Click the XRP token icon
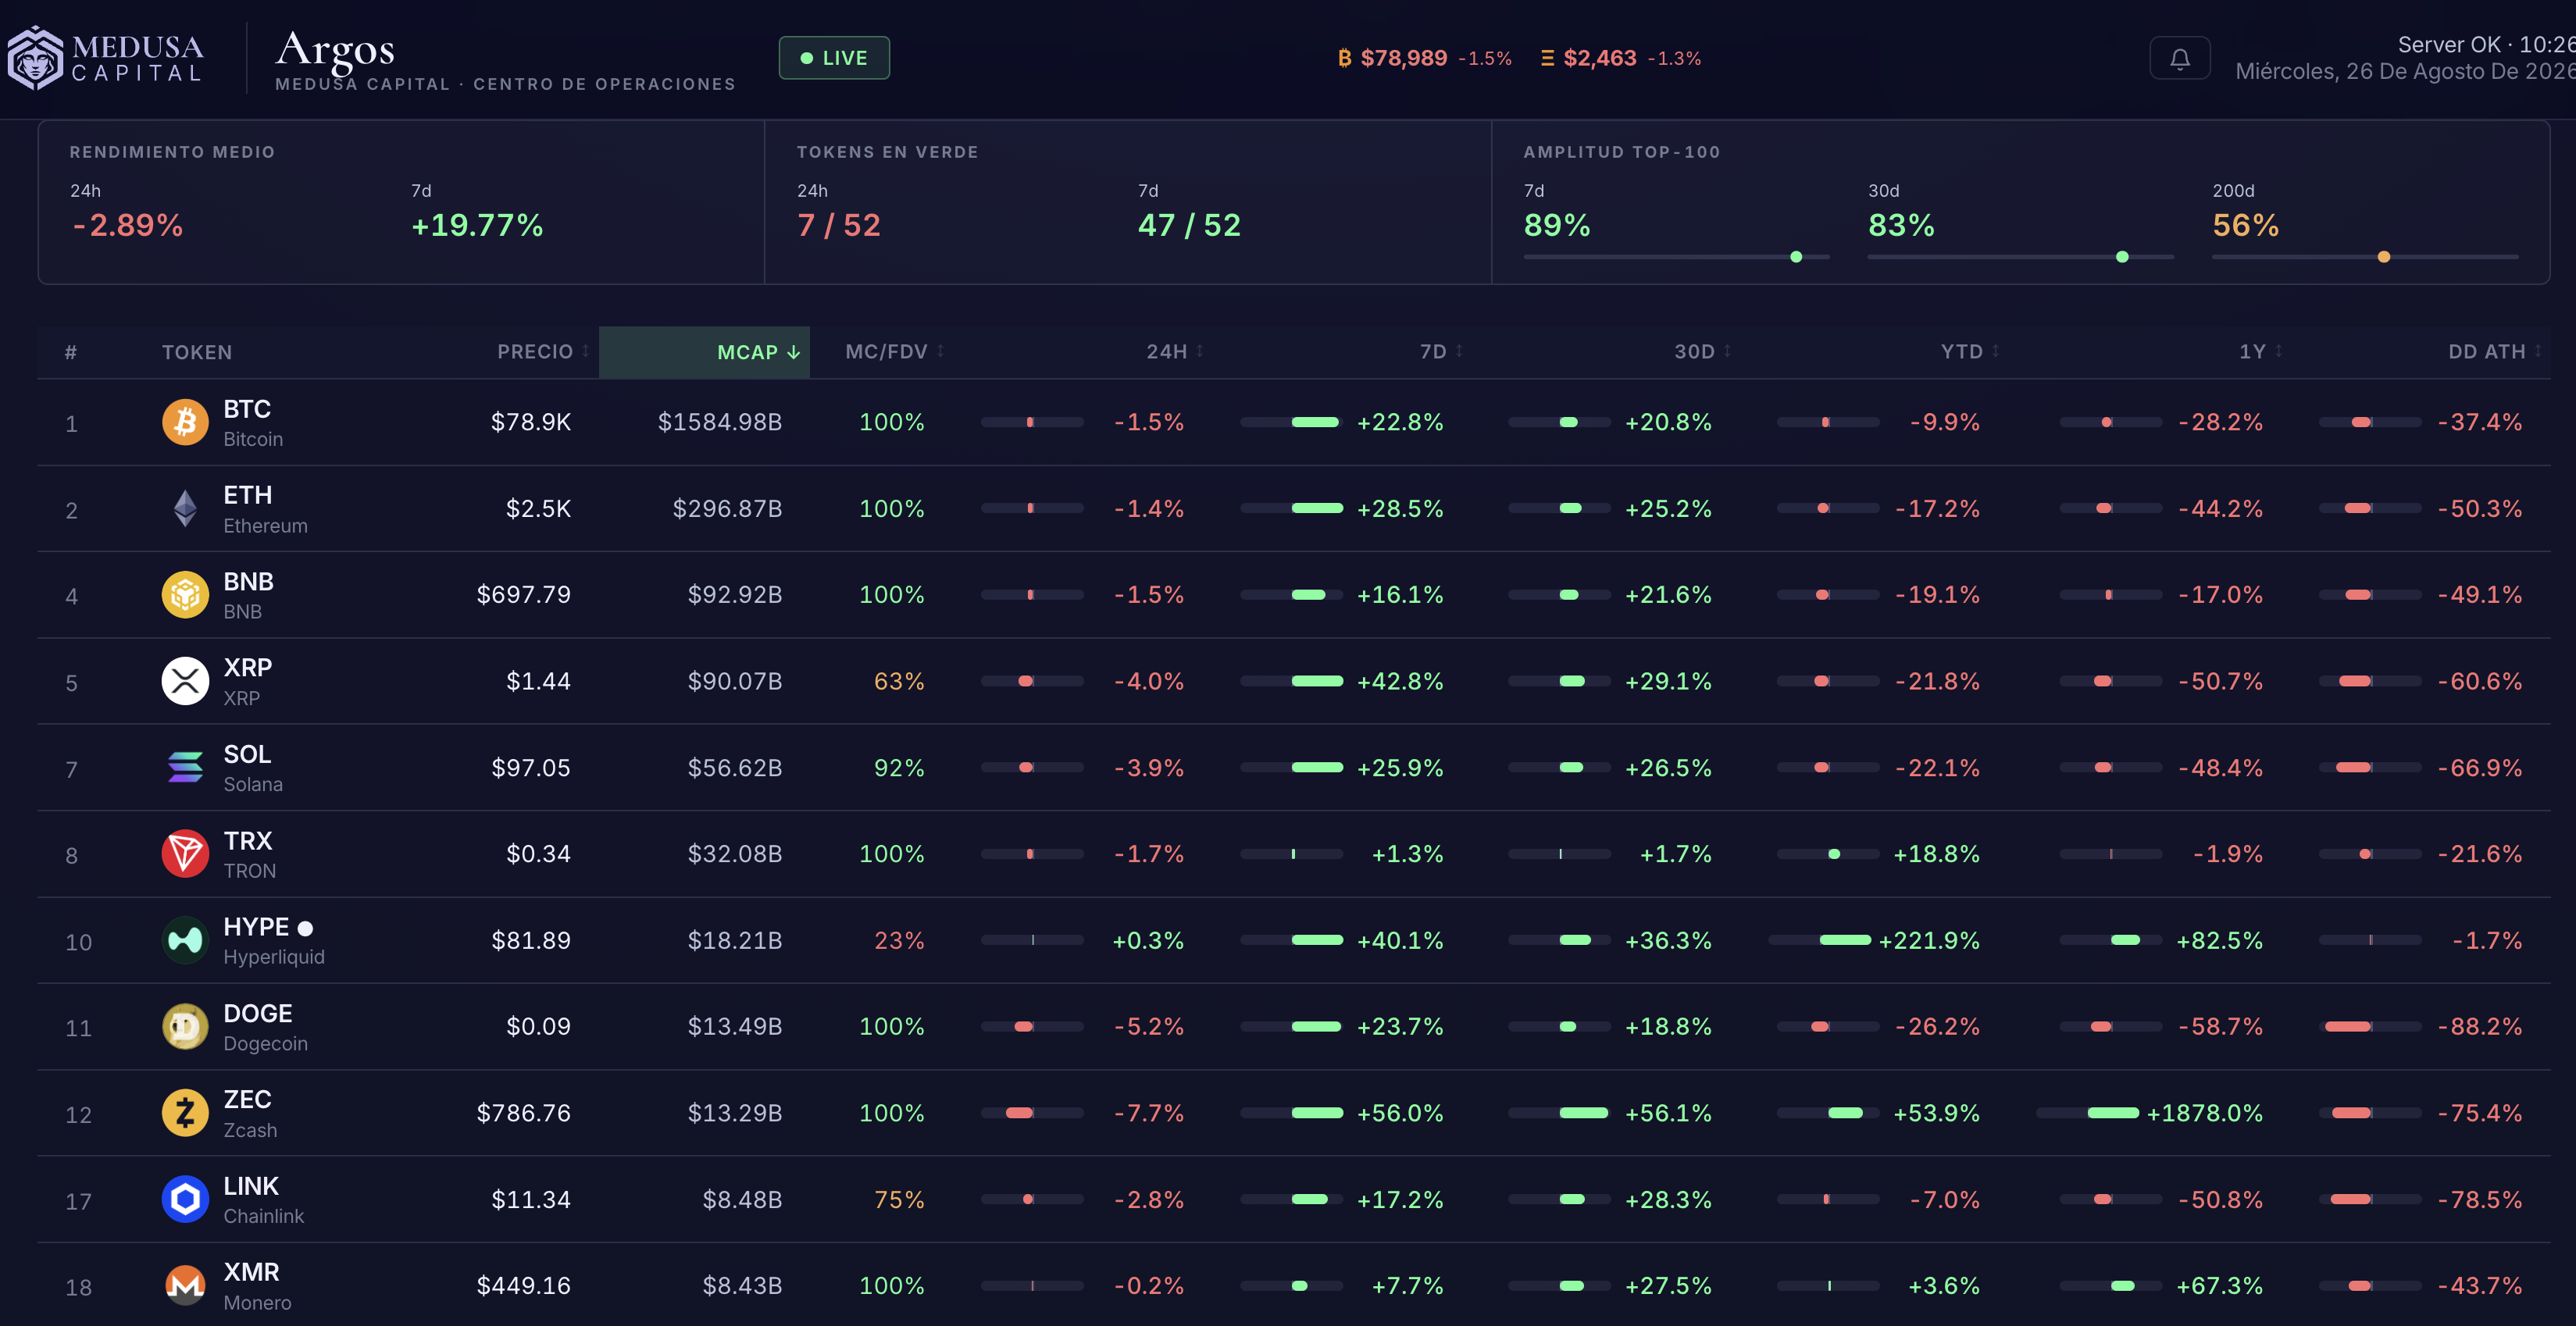The width and height of the screenshot is (2576, 1326). pyautogui.click(x=185, y=681)
